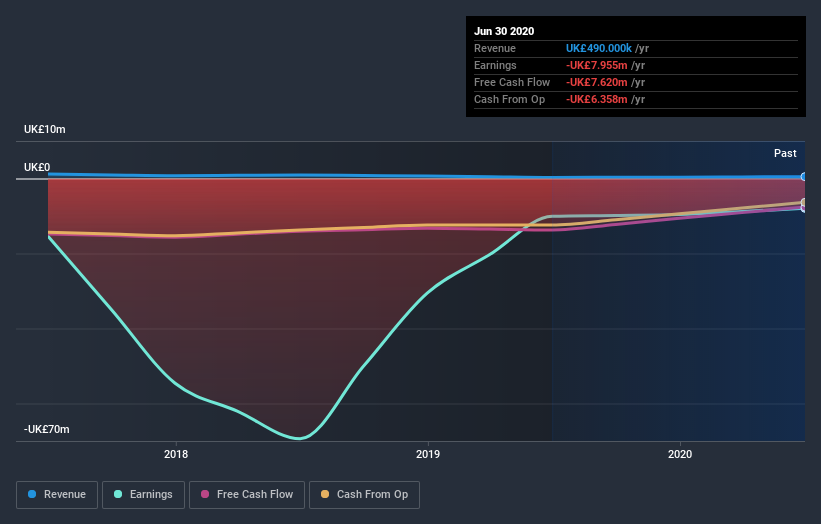Screen dimensions: 821x524
Task: Click the -UK£6.358m cash from op value
Action: coord(596,99)
